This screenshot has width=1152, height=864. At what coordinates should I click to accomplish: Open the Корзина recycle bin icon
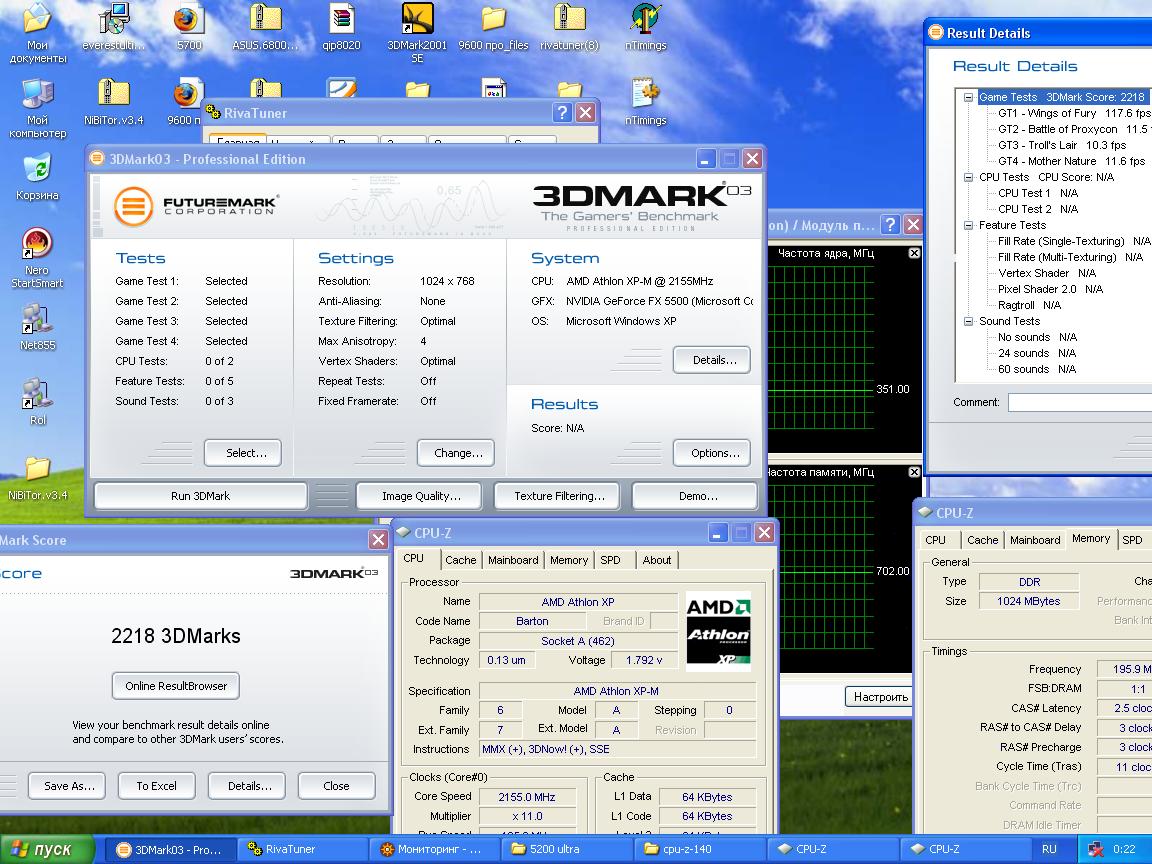[x=37, y=176]
